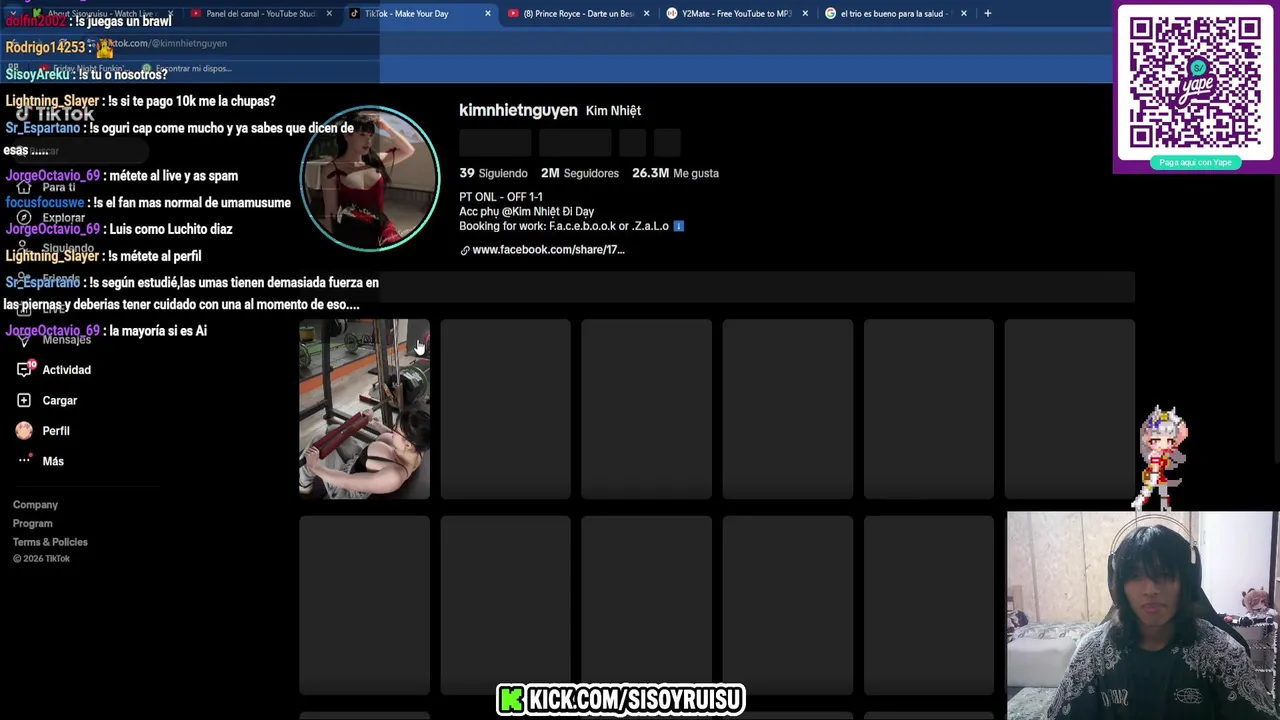The width and height of the screenshot is (1280, 720).
Task: Open a new browser tab with plus
Action: [987, 13]
